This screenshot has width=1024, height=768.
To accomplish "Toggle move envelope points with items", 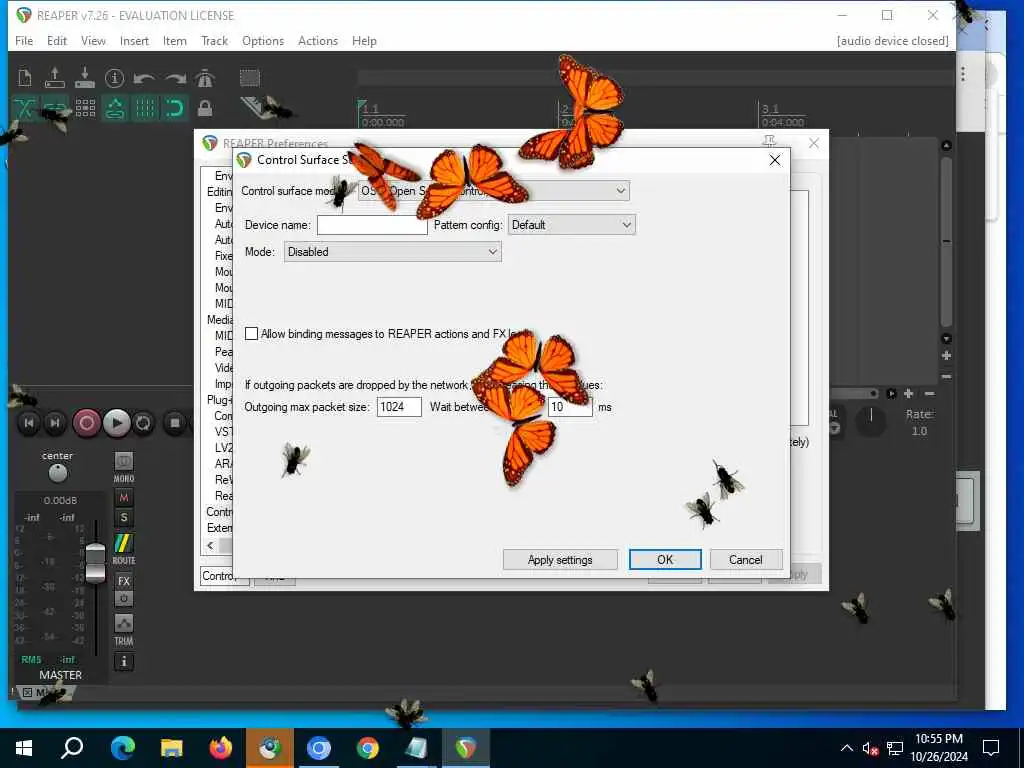I will click(115, 108).
